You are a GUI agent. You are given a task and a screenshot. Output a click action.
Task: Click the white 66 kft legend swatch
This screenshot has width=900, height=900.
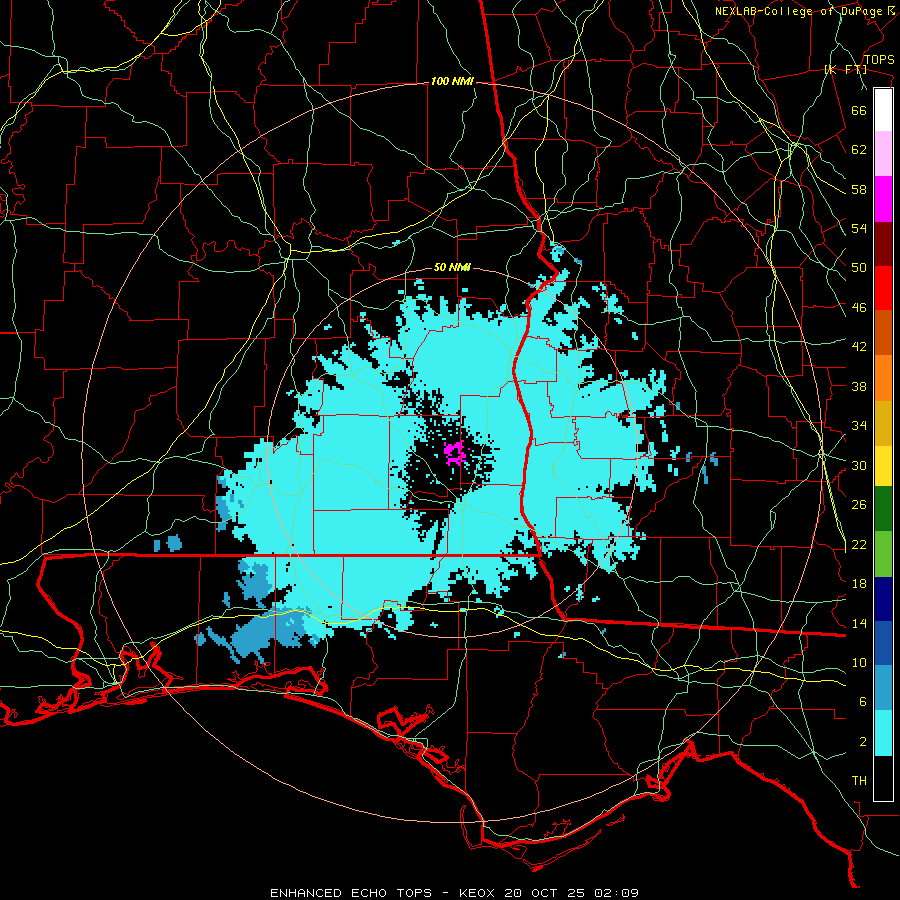point(883,110)
